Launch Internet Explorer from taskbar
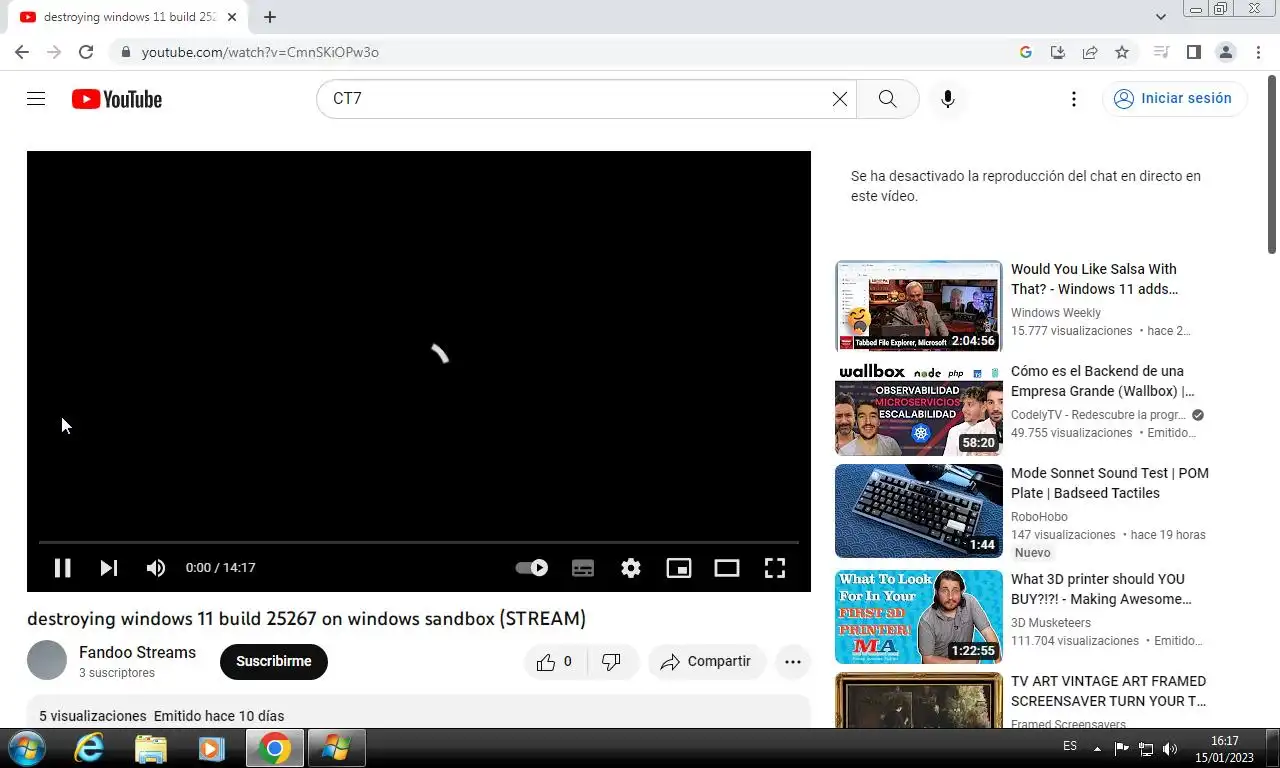Image resolution: width=1280 pixels, height=768 pixels. point(89,748)
